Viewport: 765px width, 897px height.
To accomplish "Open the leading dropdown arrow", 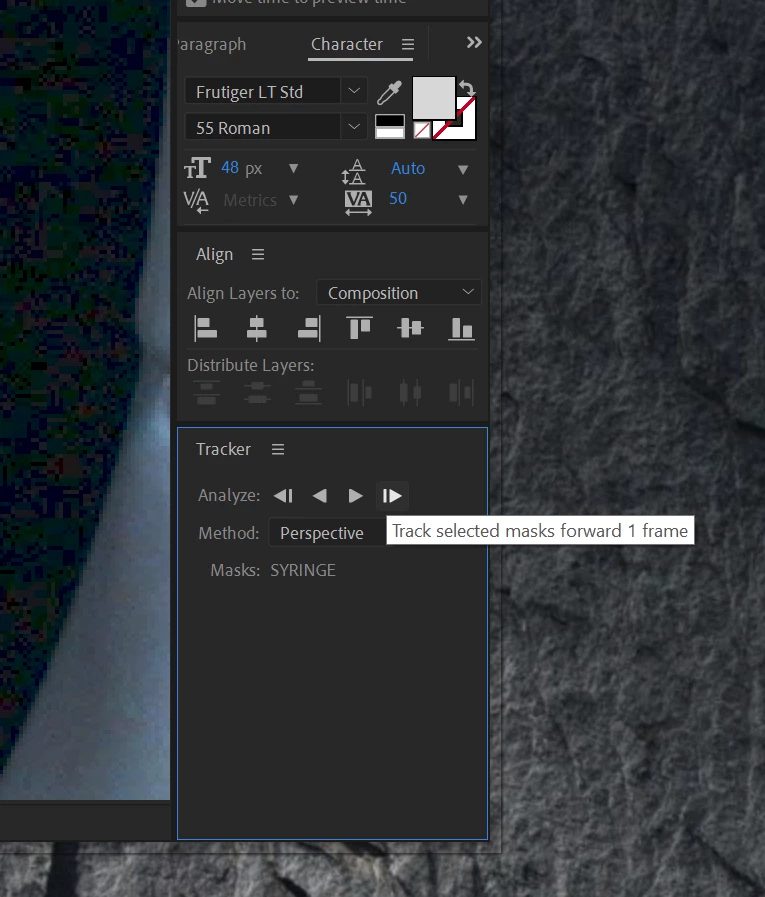I will point(463,169).
